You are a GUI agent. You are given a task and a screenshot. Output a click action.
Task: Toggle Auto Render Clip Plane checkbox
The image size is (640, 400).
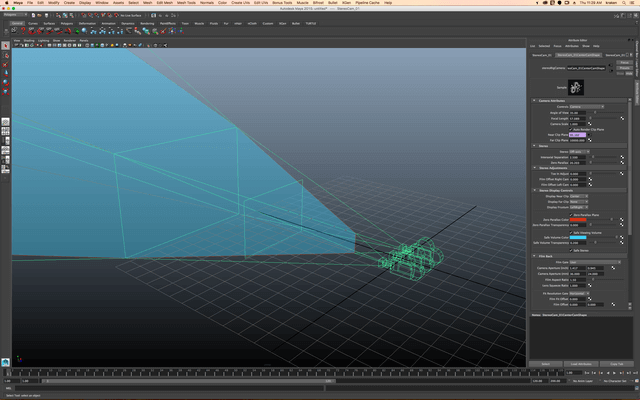click(x=571, y=129)
